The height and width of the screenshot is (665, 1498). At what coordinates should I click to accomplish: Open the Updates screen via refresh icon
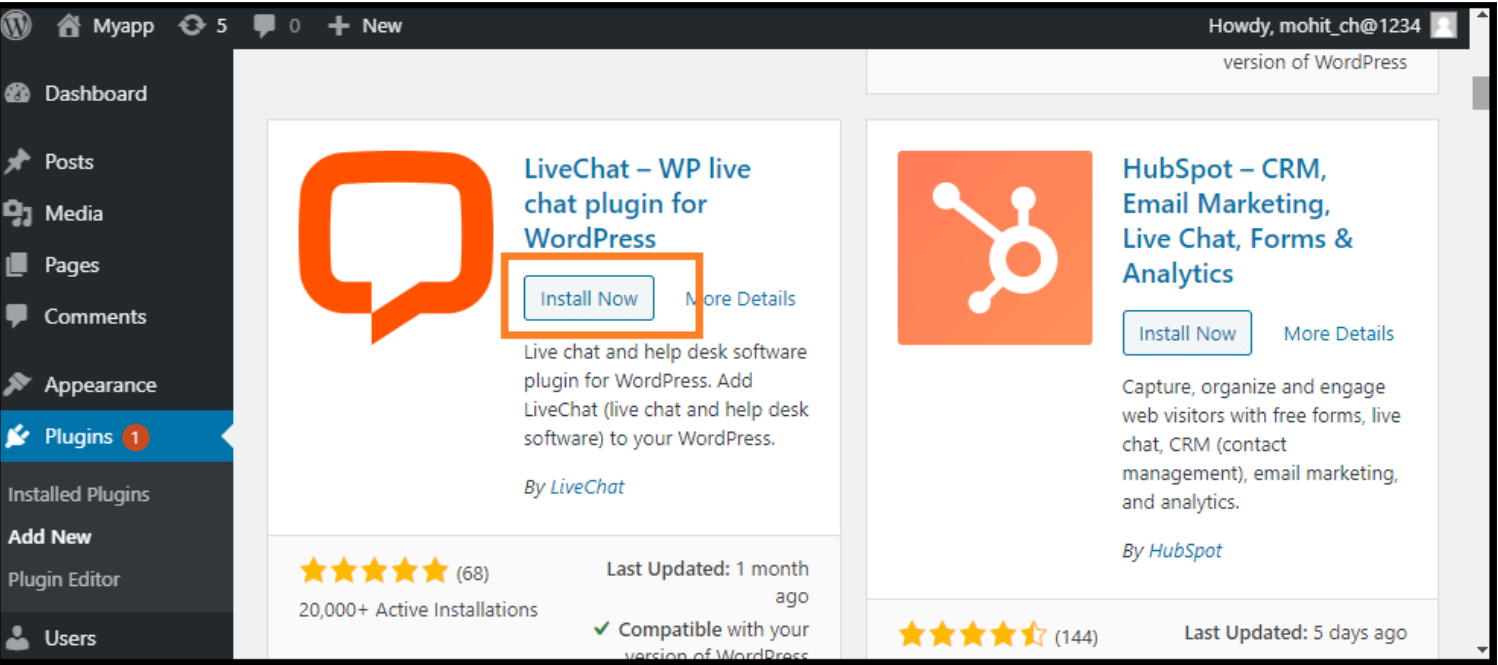[x=191, y=25]
